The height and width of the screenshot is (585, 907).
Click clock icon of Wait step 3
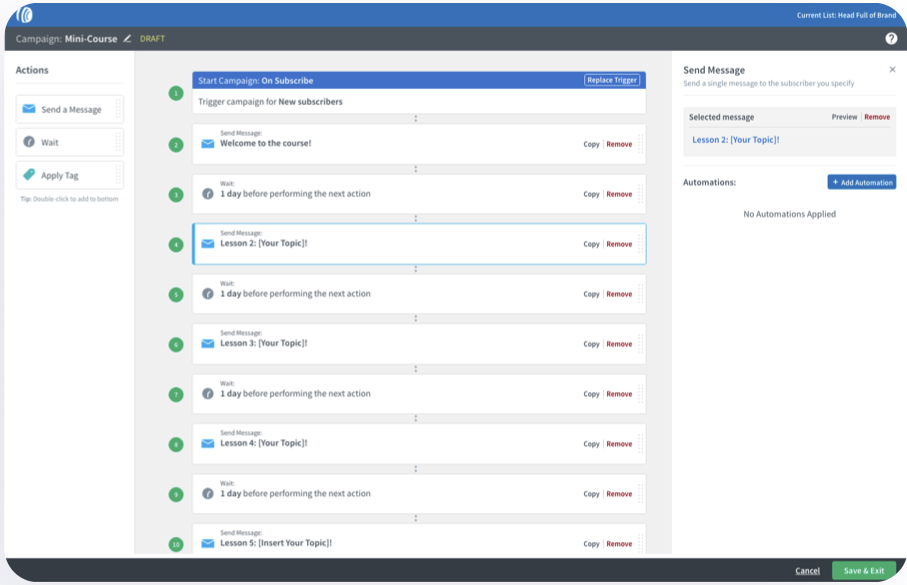tap(208, 194)
